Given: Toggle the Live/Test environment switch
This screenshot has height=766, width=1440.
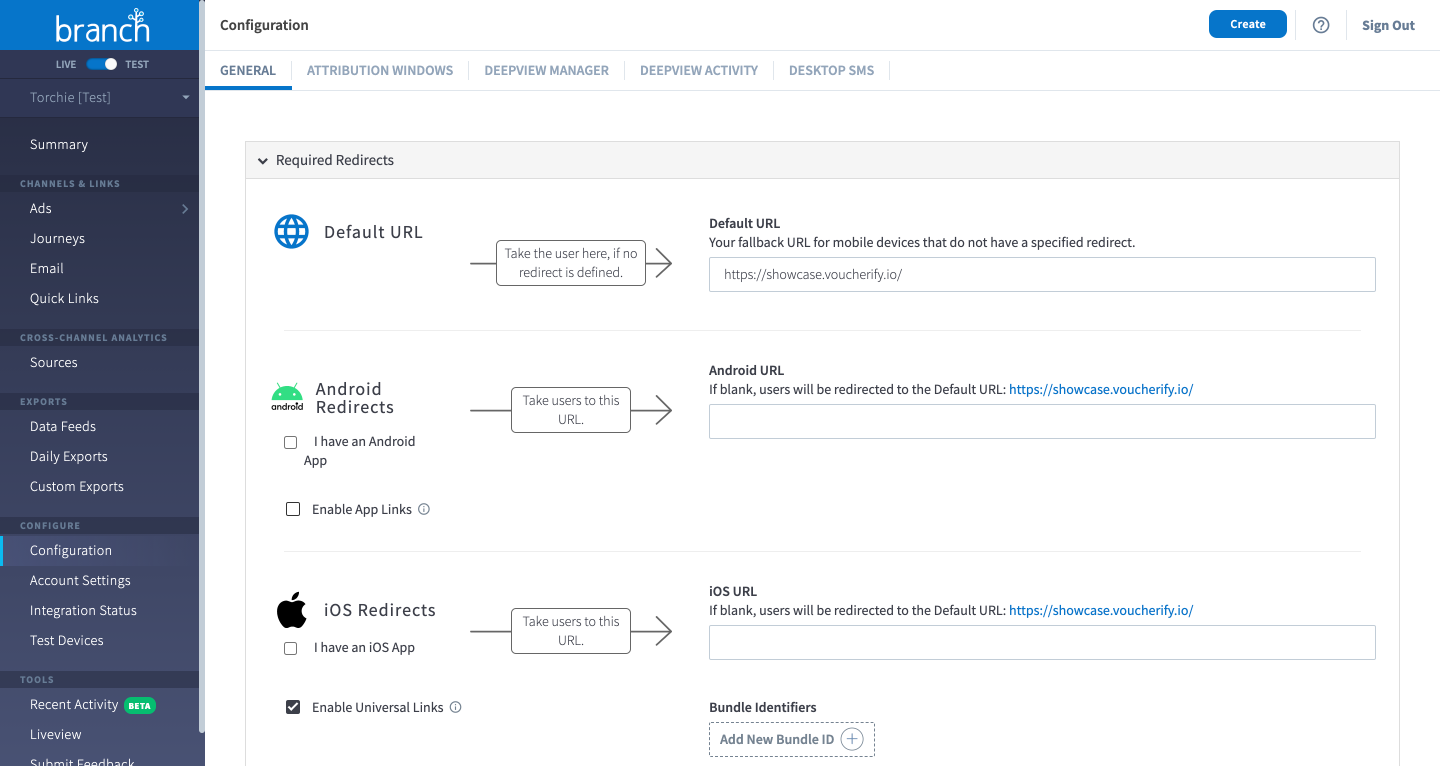Looking at the screenshot, I should (102, 64).
